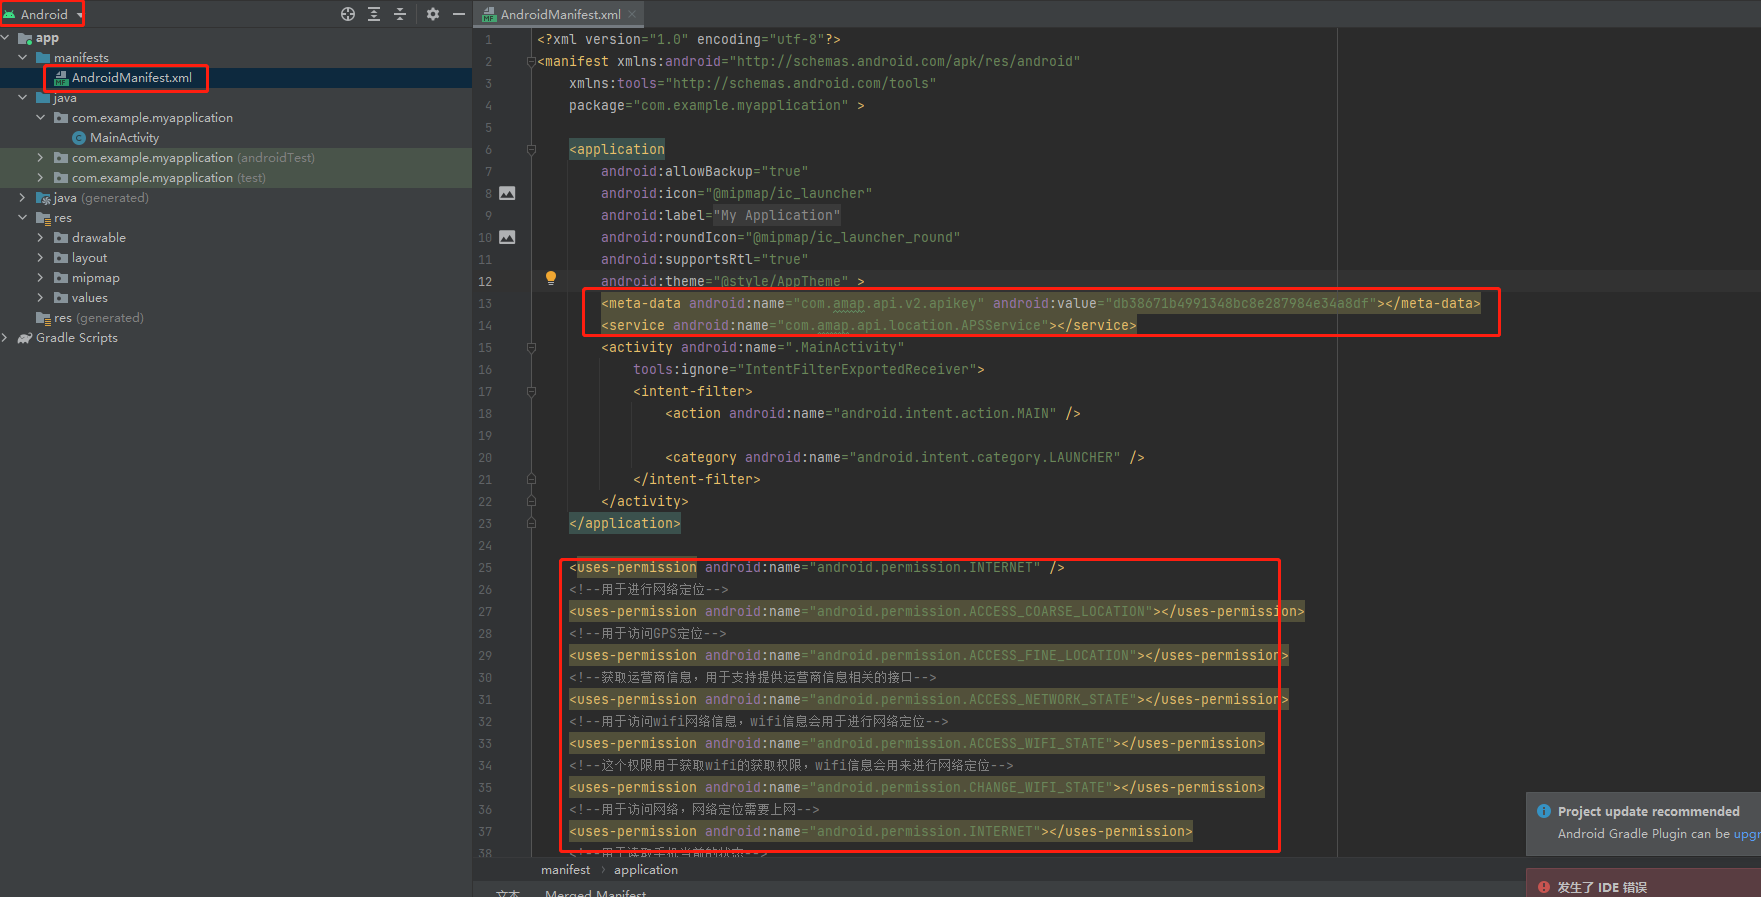This screenshot has width=1761, height=897.
Task: Click the package attribute line
Action: tap(717, 106)
